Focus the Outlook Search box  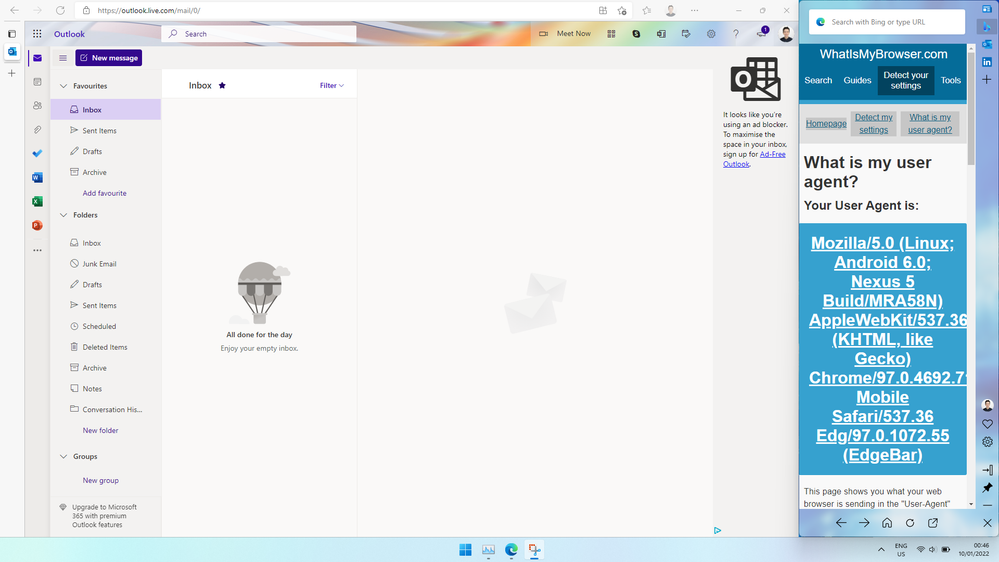click(259, 34)
